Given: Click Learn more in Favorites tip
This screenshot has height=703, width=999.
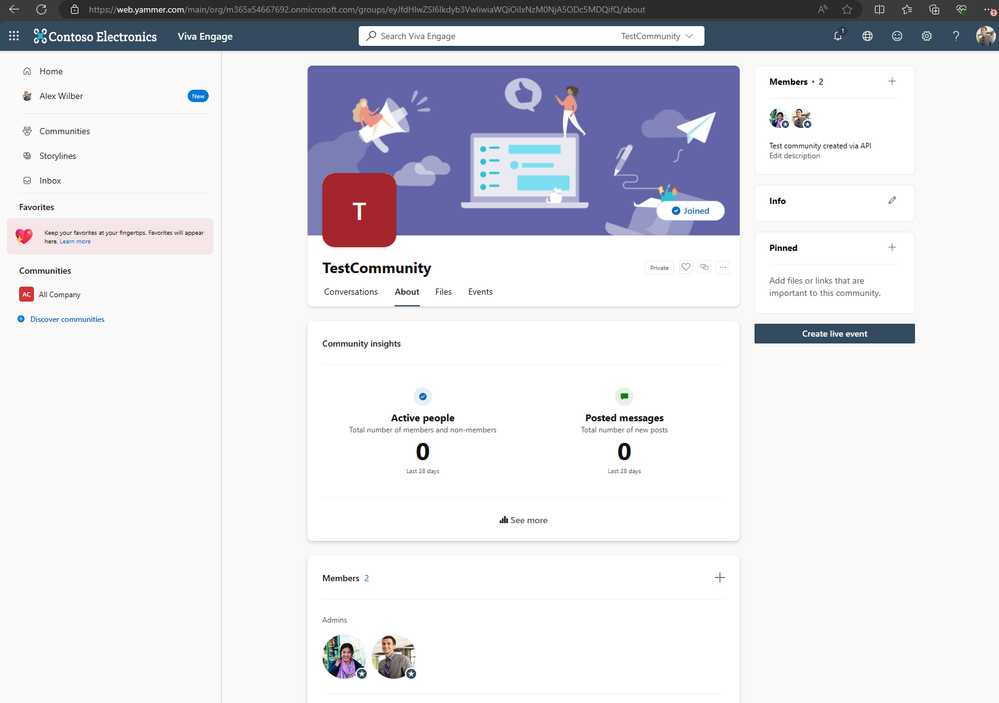Looking at the screenshot, I should tap(75, 242).
